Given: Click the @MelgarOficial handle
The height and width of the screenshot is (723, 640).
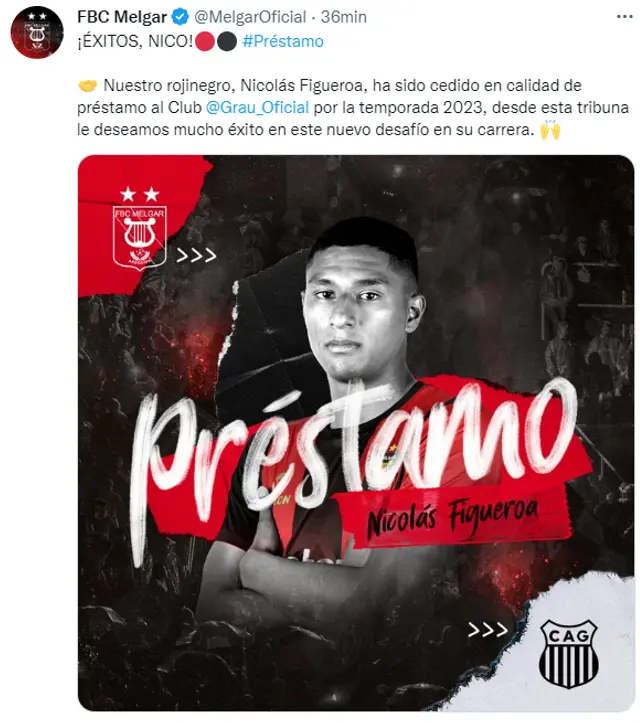Looking at the screenshot, I should click(x=250, y=17).
